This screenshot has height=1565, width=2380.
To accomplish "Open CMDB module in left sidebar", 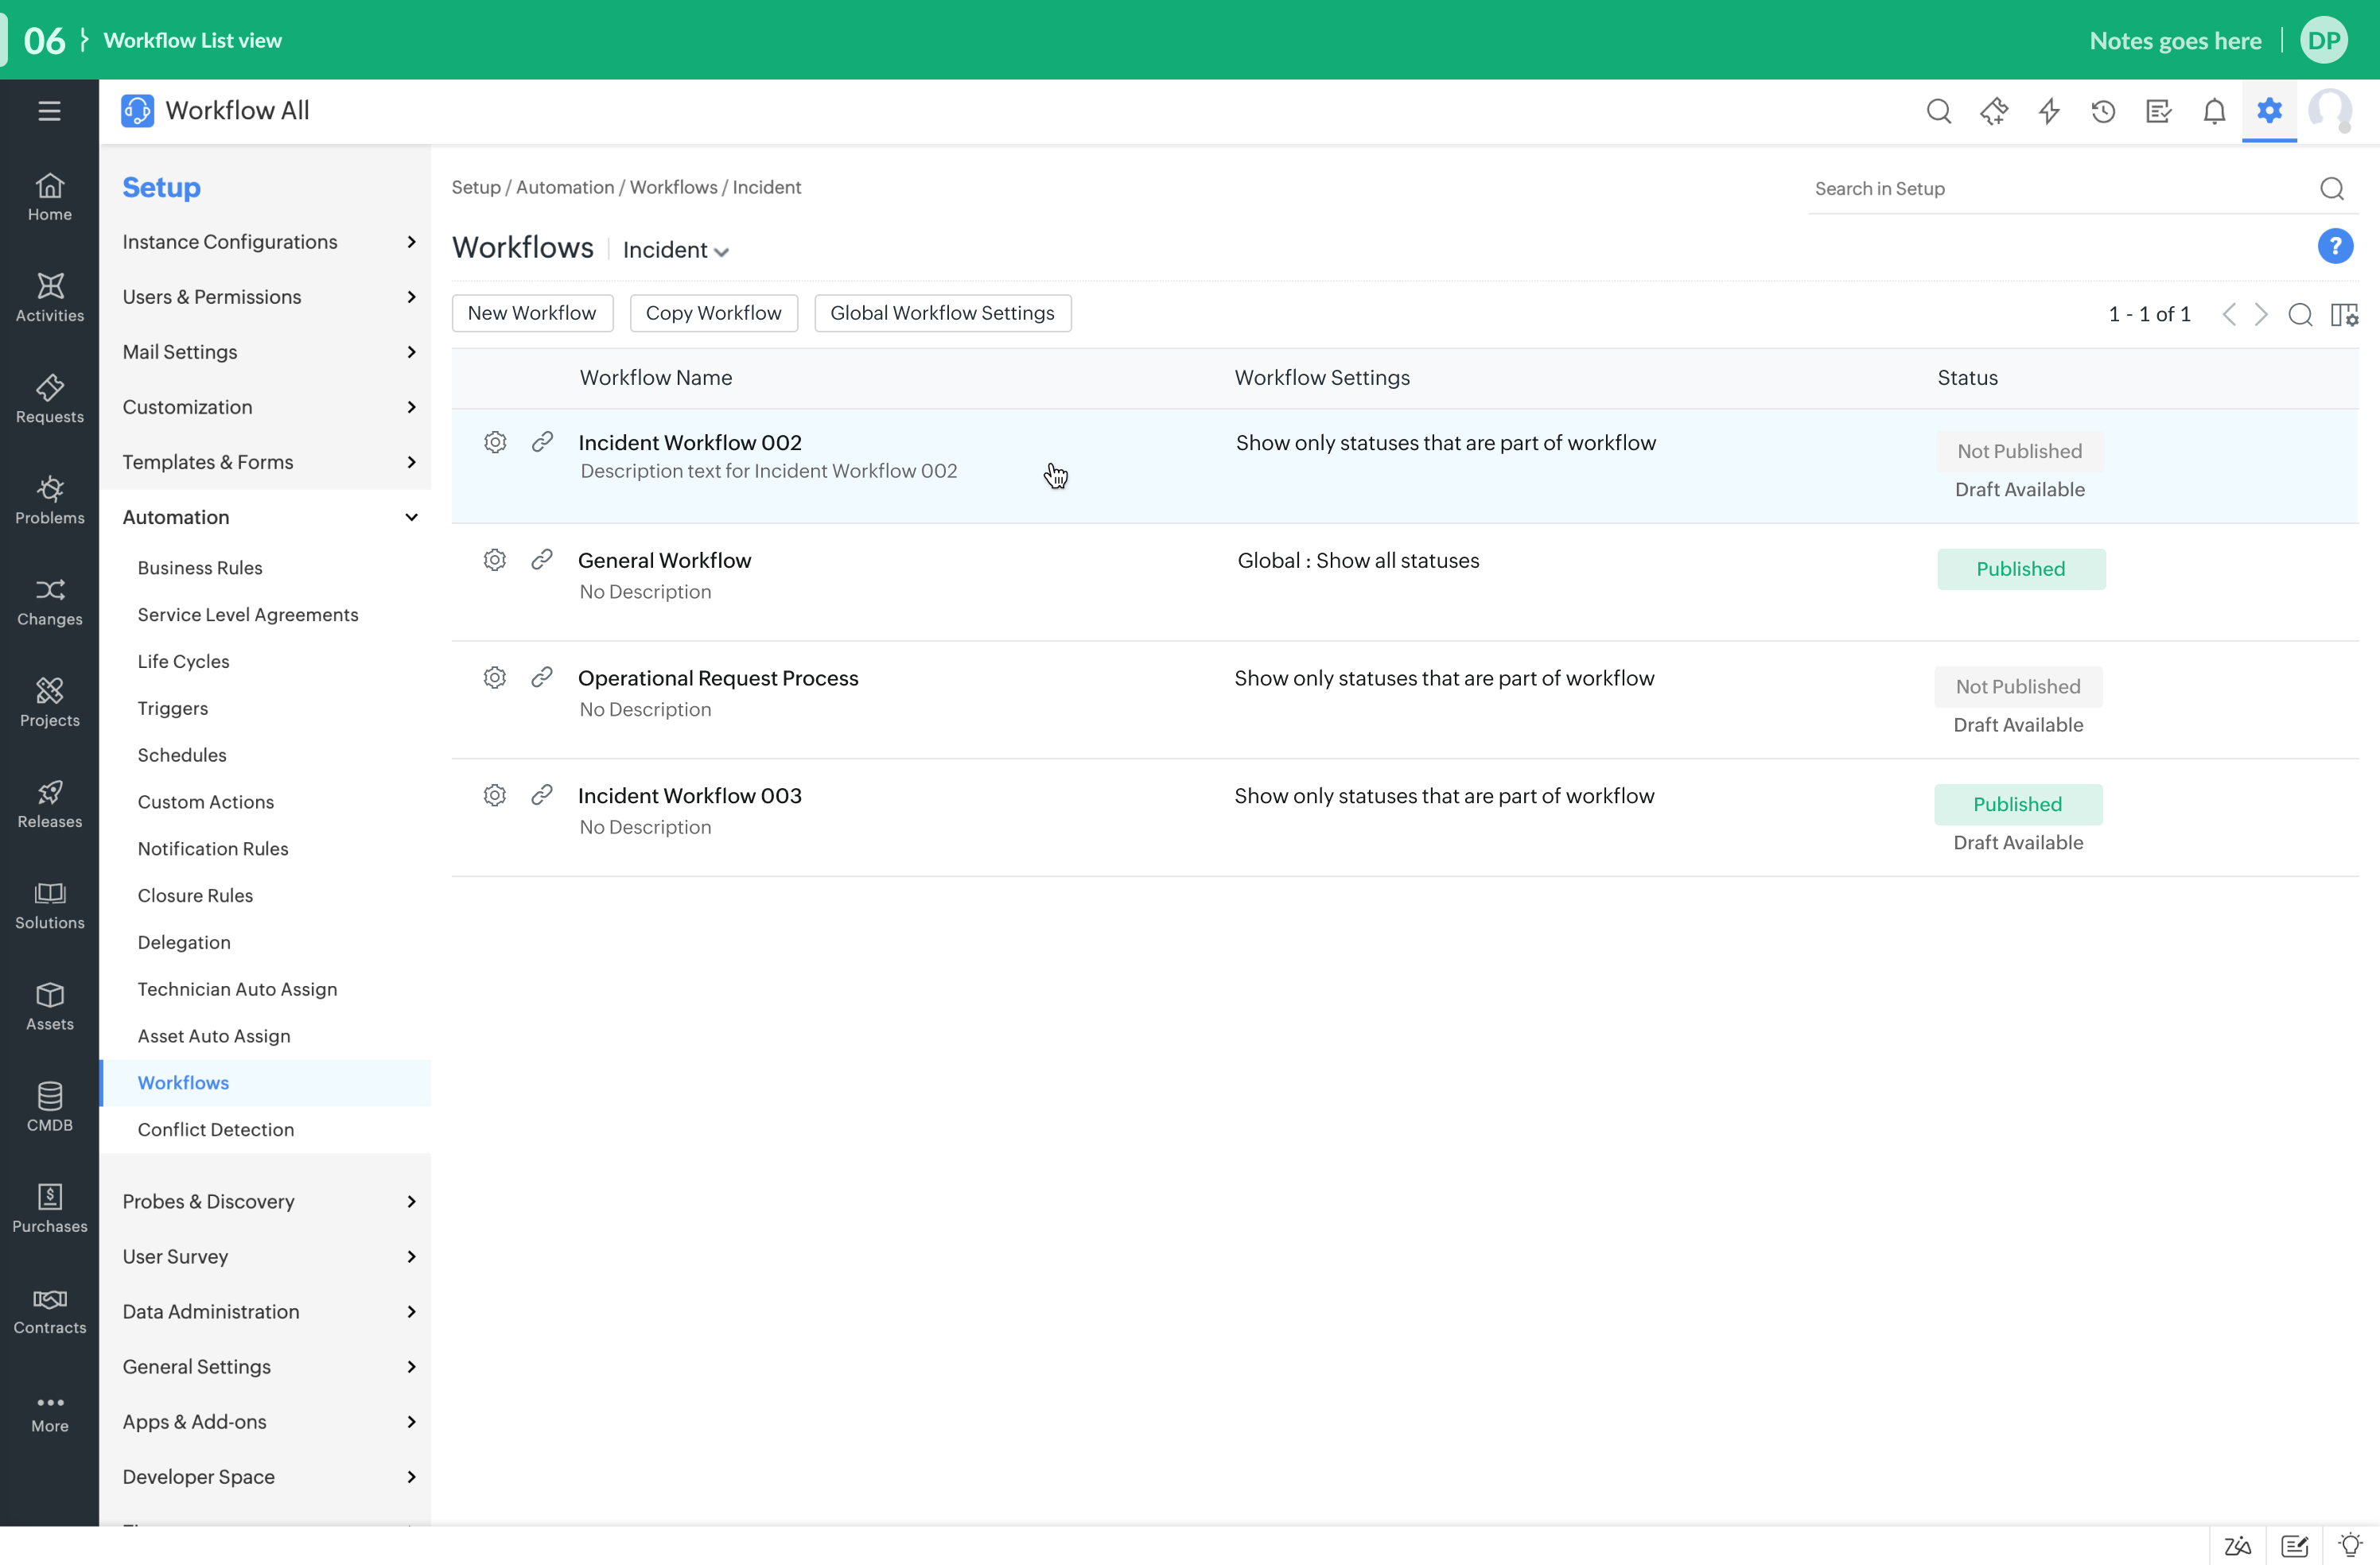I will pos(50,1107).
